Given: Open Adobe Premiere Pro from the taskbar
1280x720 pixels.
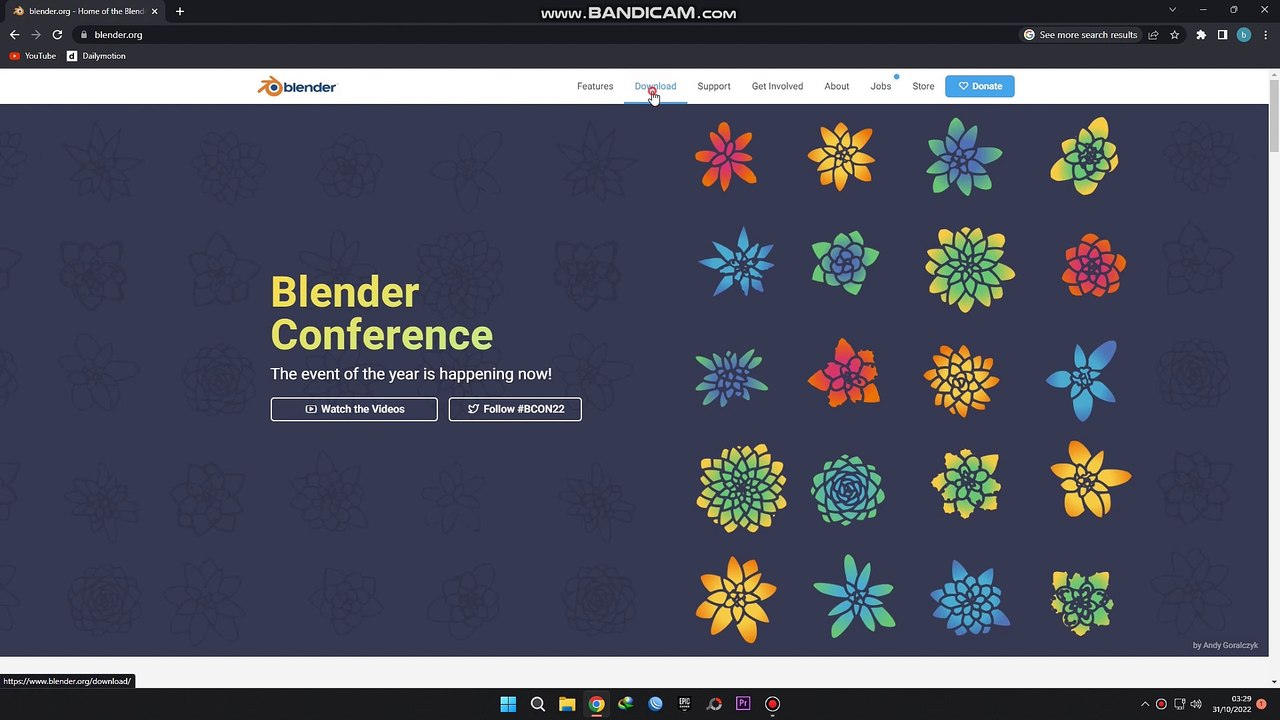Looking at the screenshot, I should [x=743, y=704].
